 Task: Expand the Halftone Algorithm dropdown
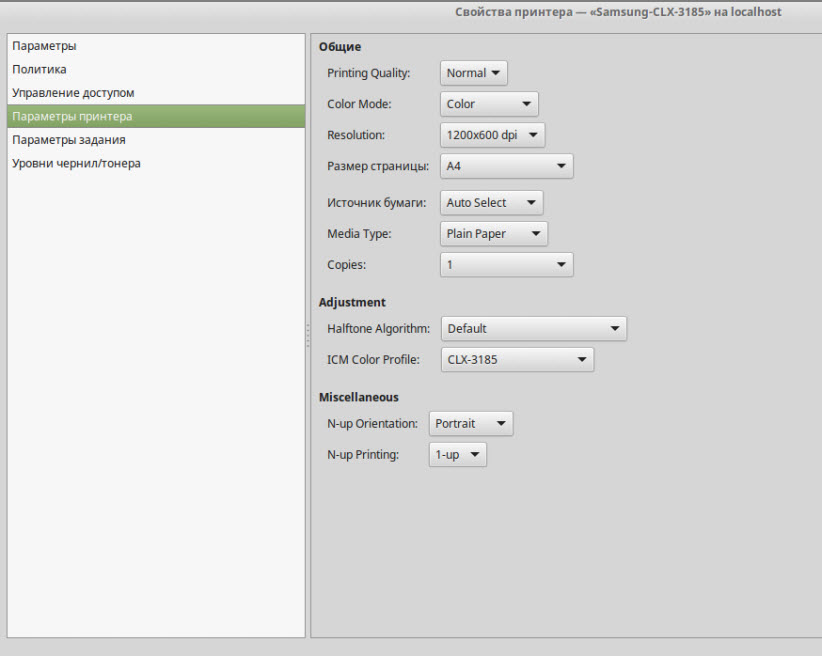[x=533, y=328]
